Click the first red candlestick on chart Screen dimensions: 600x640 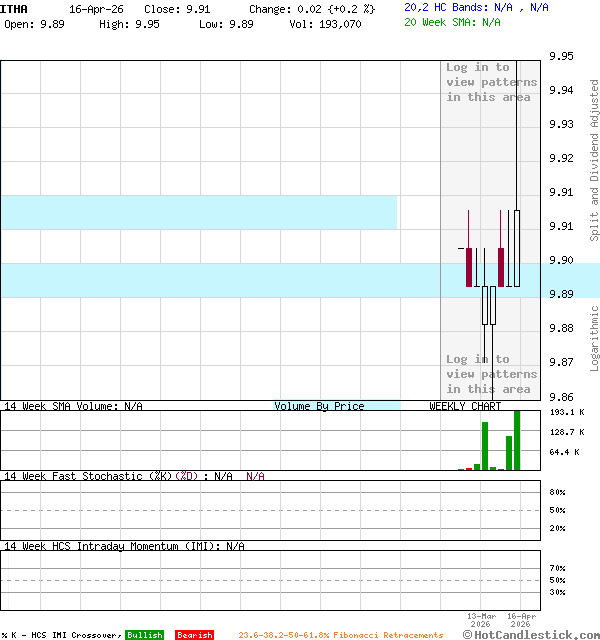(x=468, y=267)
